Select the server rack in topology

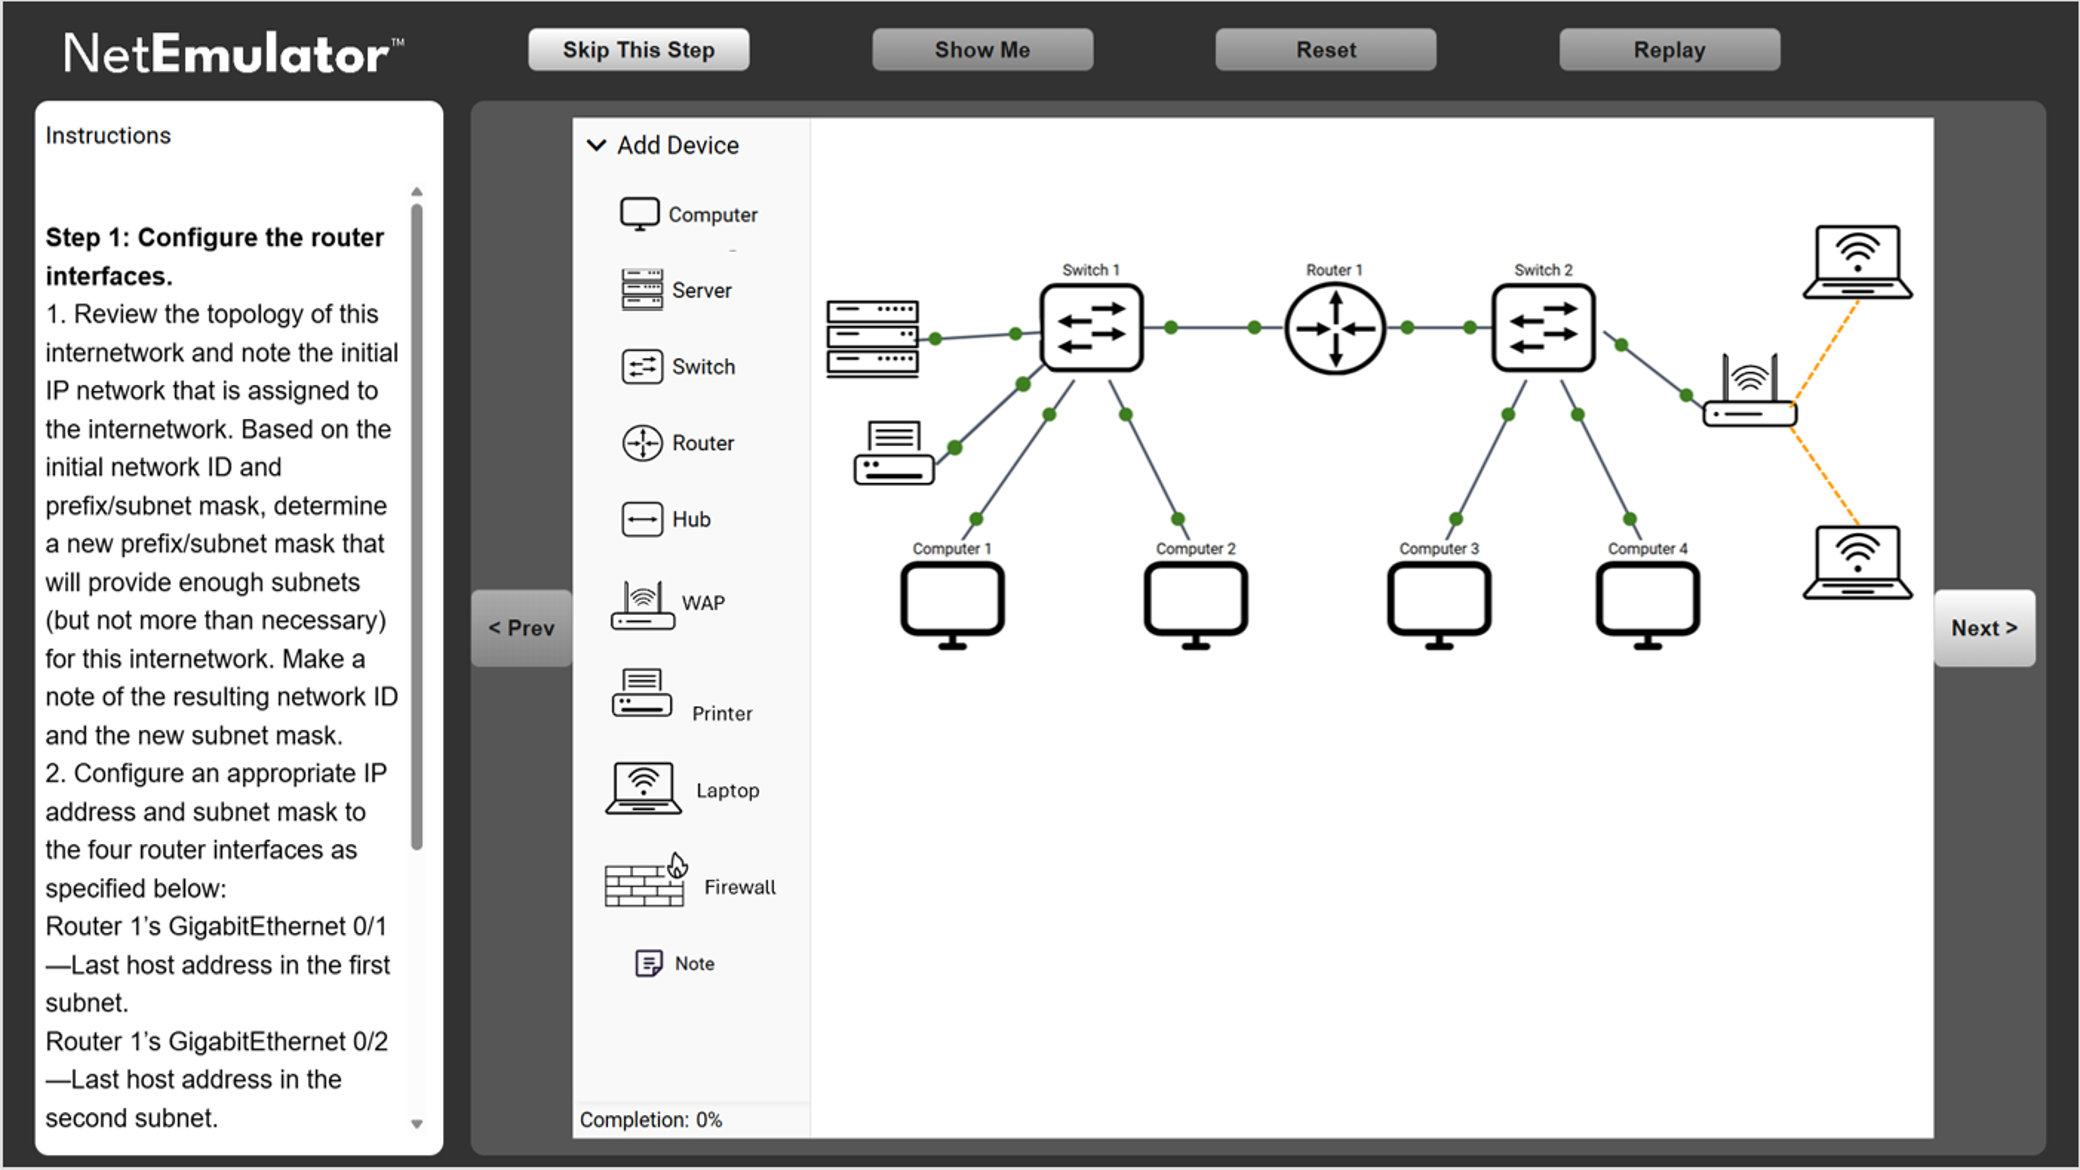point(872,339)
